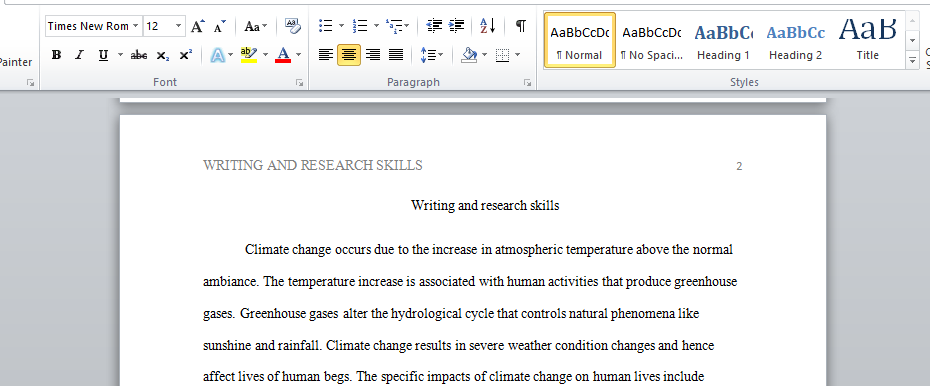Open the numbering library dropdown arrow
Screen dimensions: 930x386
click(x=376, y=25)
